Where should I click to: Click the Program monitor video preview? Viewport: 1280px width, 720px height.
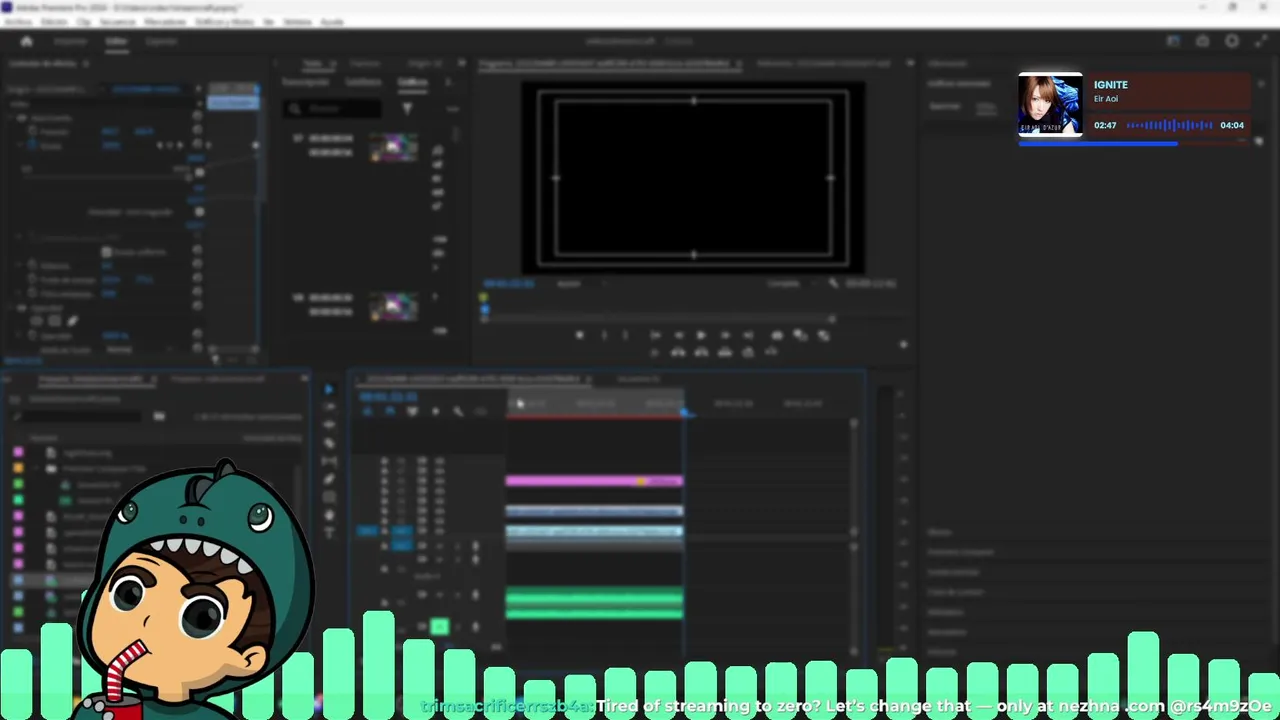[x=693, y=178]
